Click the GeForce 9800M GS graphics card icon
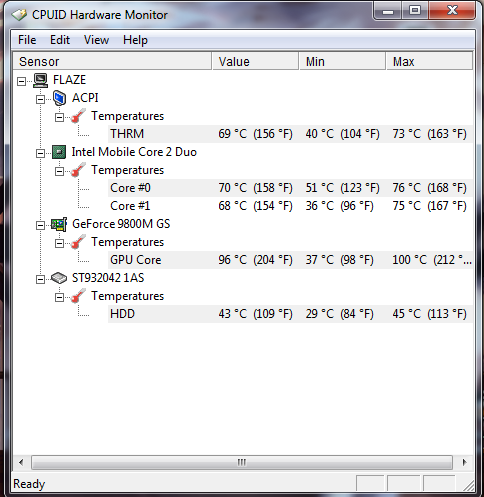Viewport: 484px width, 497px height. tap(59, 224)
